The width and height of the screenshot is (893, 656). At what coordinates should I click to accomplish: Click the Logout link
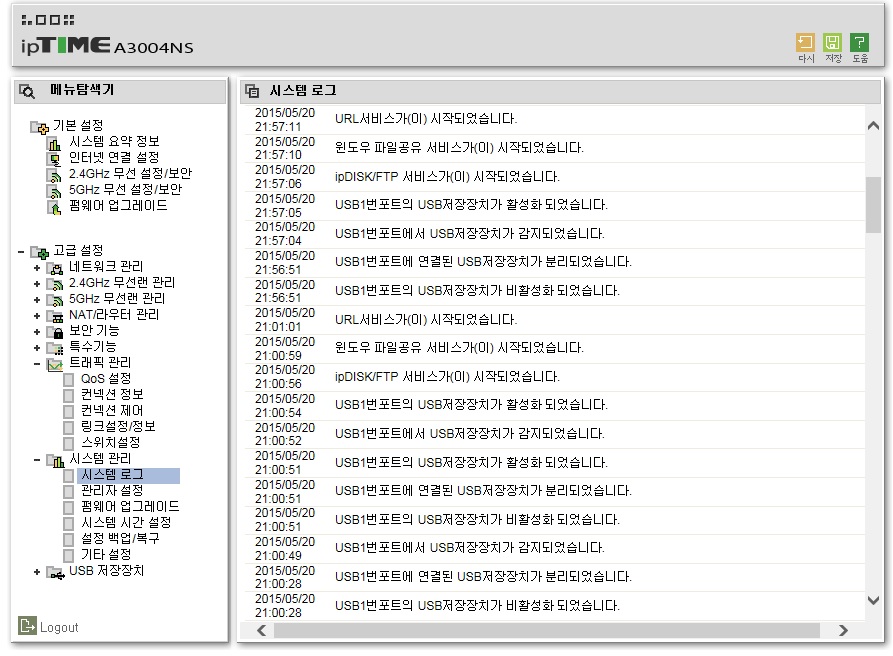click(x=59, y=628)
